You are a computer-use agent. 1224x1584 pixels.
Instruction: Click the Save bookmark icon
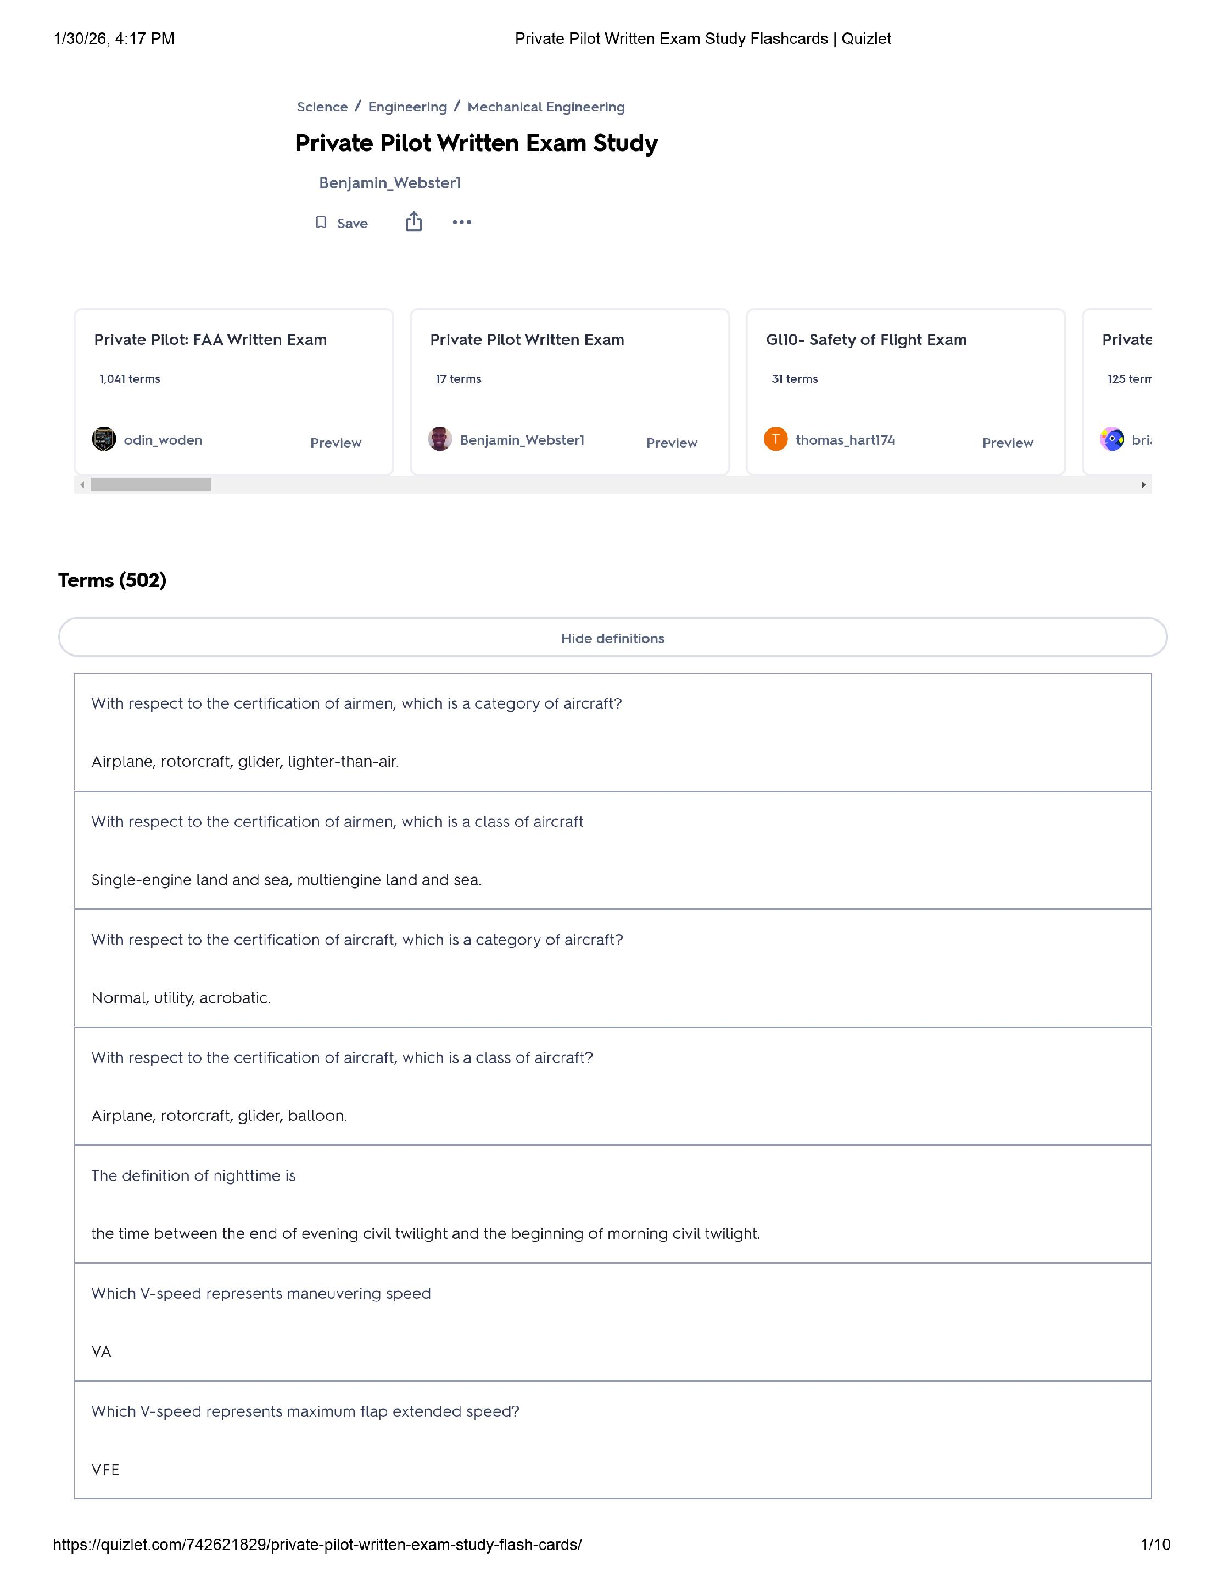(x=321, y=223)
